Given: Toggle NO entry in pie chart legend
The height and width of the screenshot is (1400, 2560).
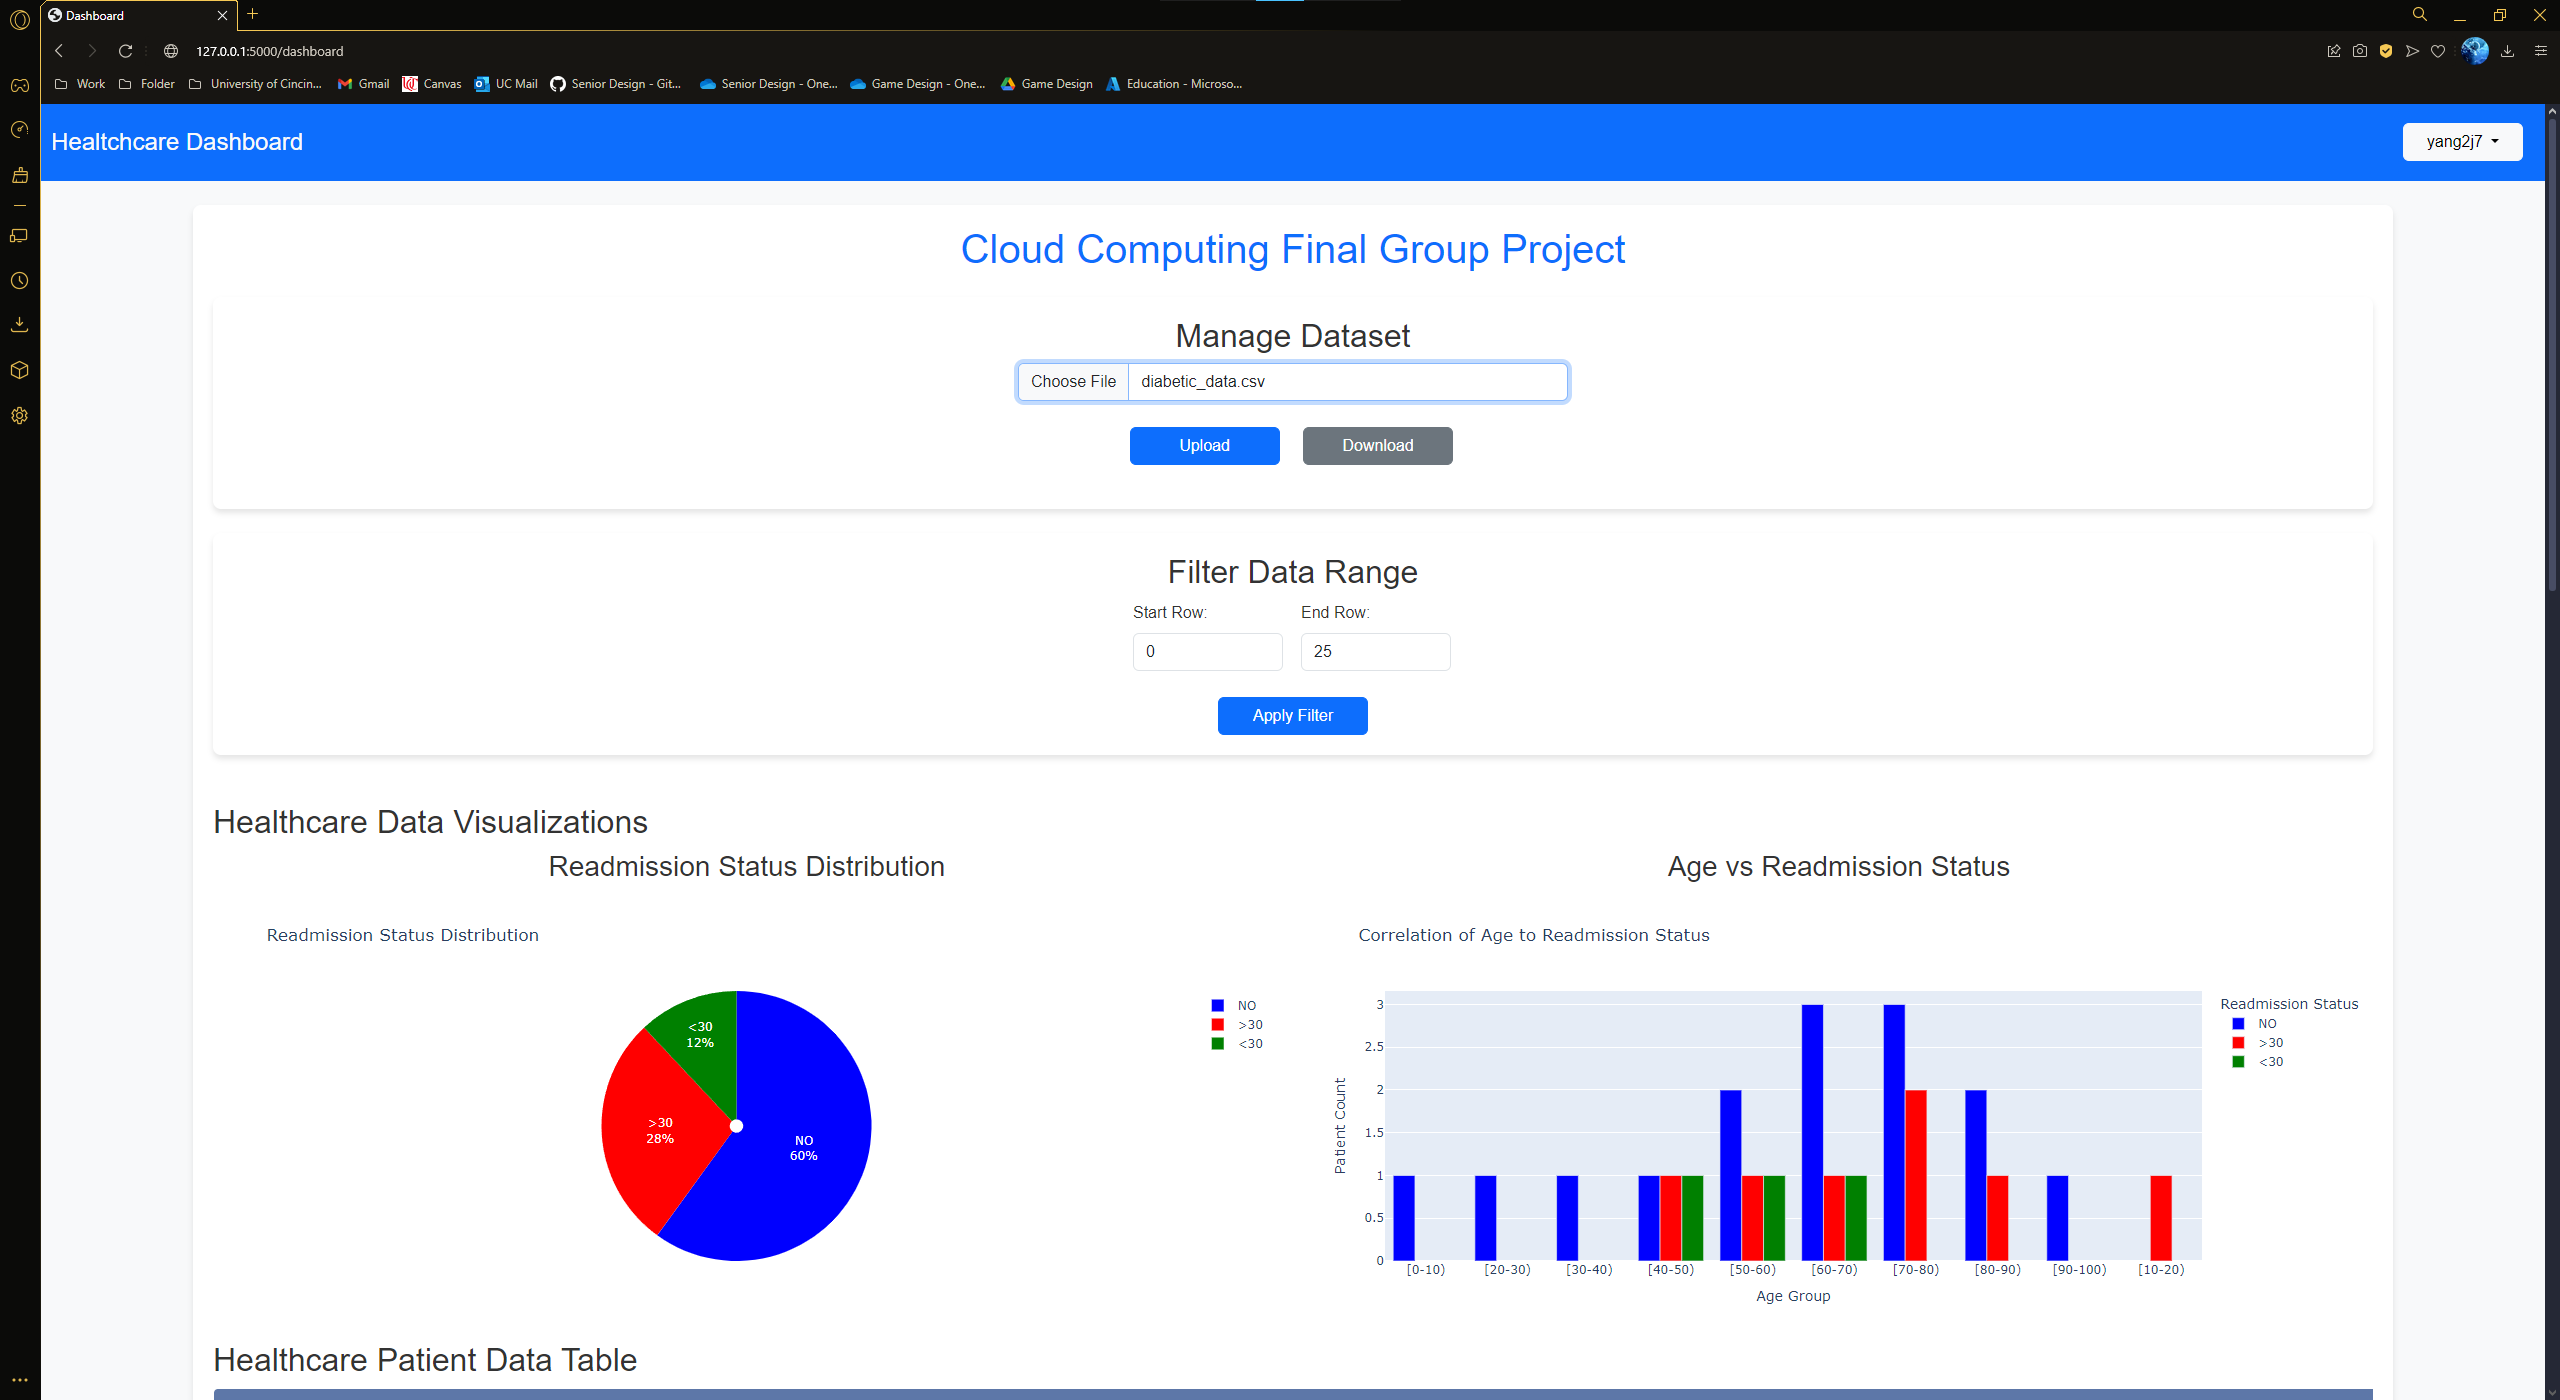Looking at the screenshot, I should pos(1234,1006).
